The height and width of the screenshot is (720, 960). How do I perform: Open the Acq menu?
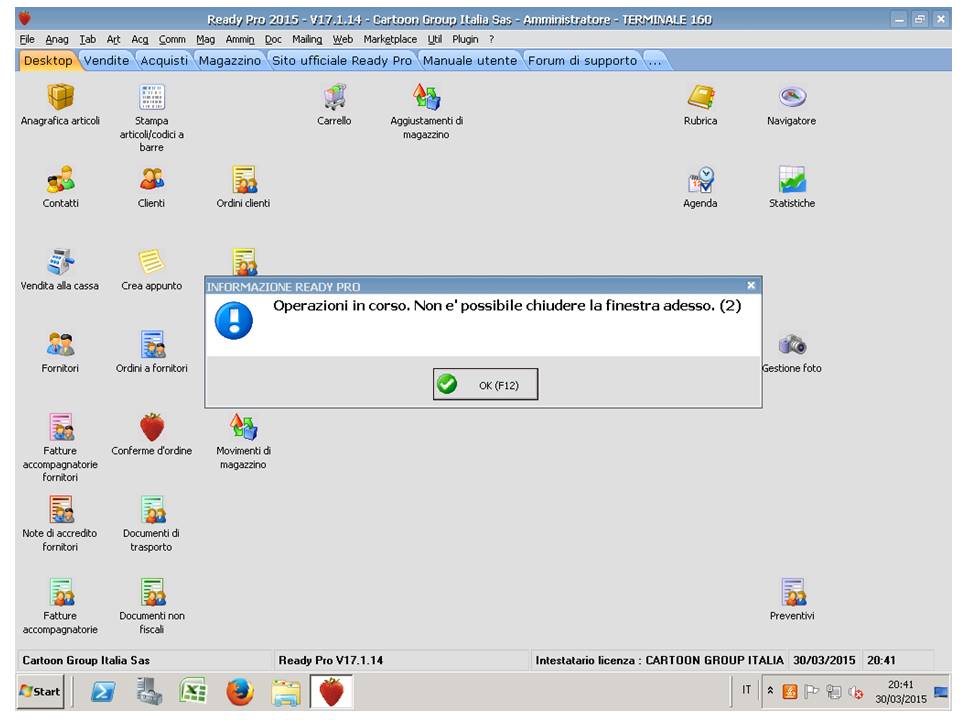click(x=140, y=39)
